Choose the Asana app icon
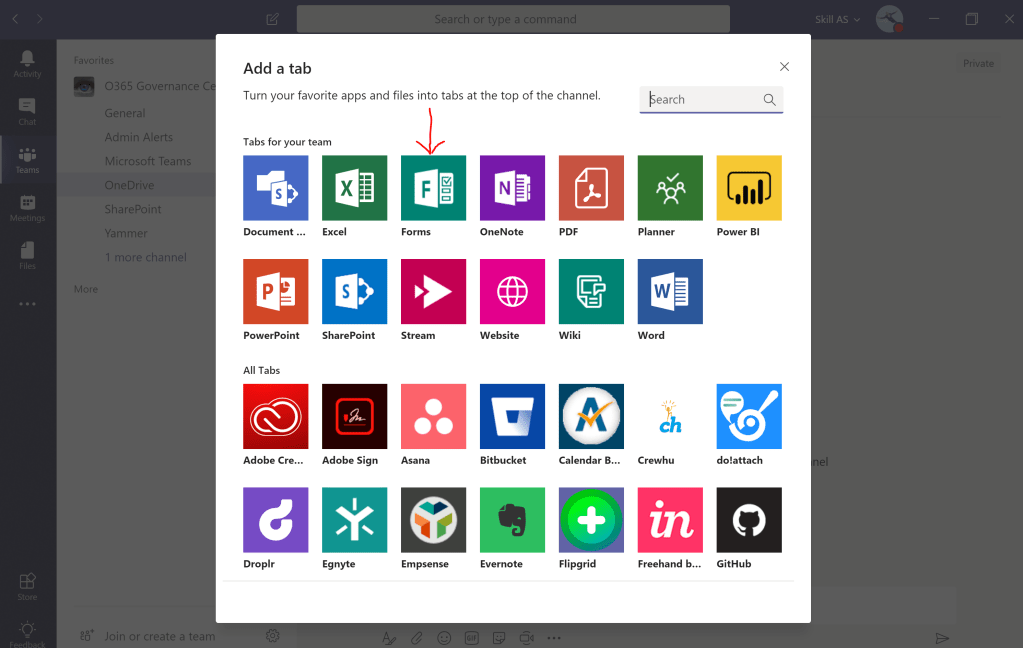Screen dimensions: 1023x648 [432, 416]
